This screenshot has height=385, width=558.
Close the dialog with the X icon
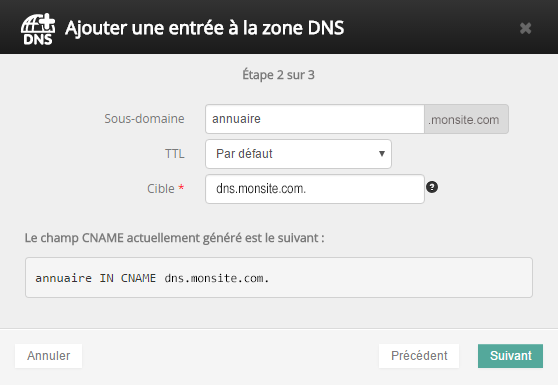point(525,28)
